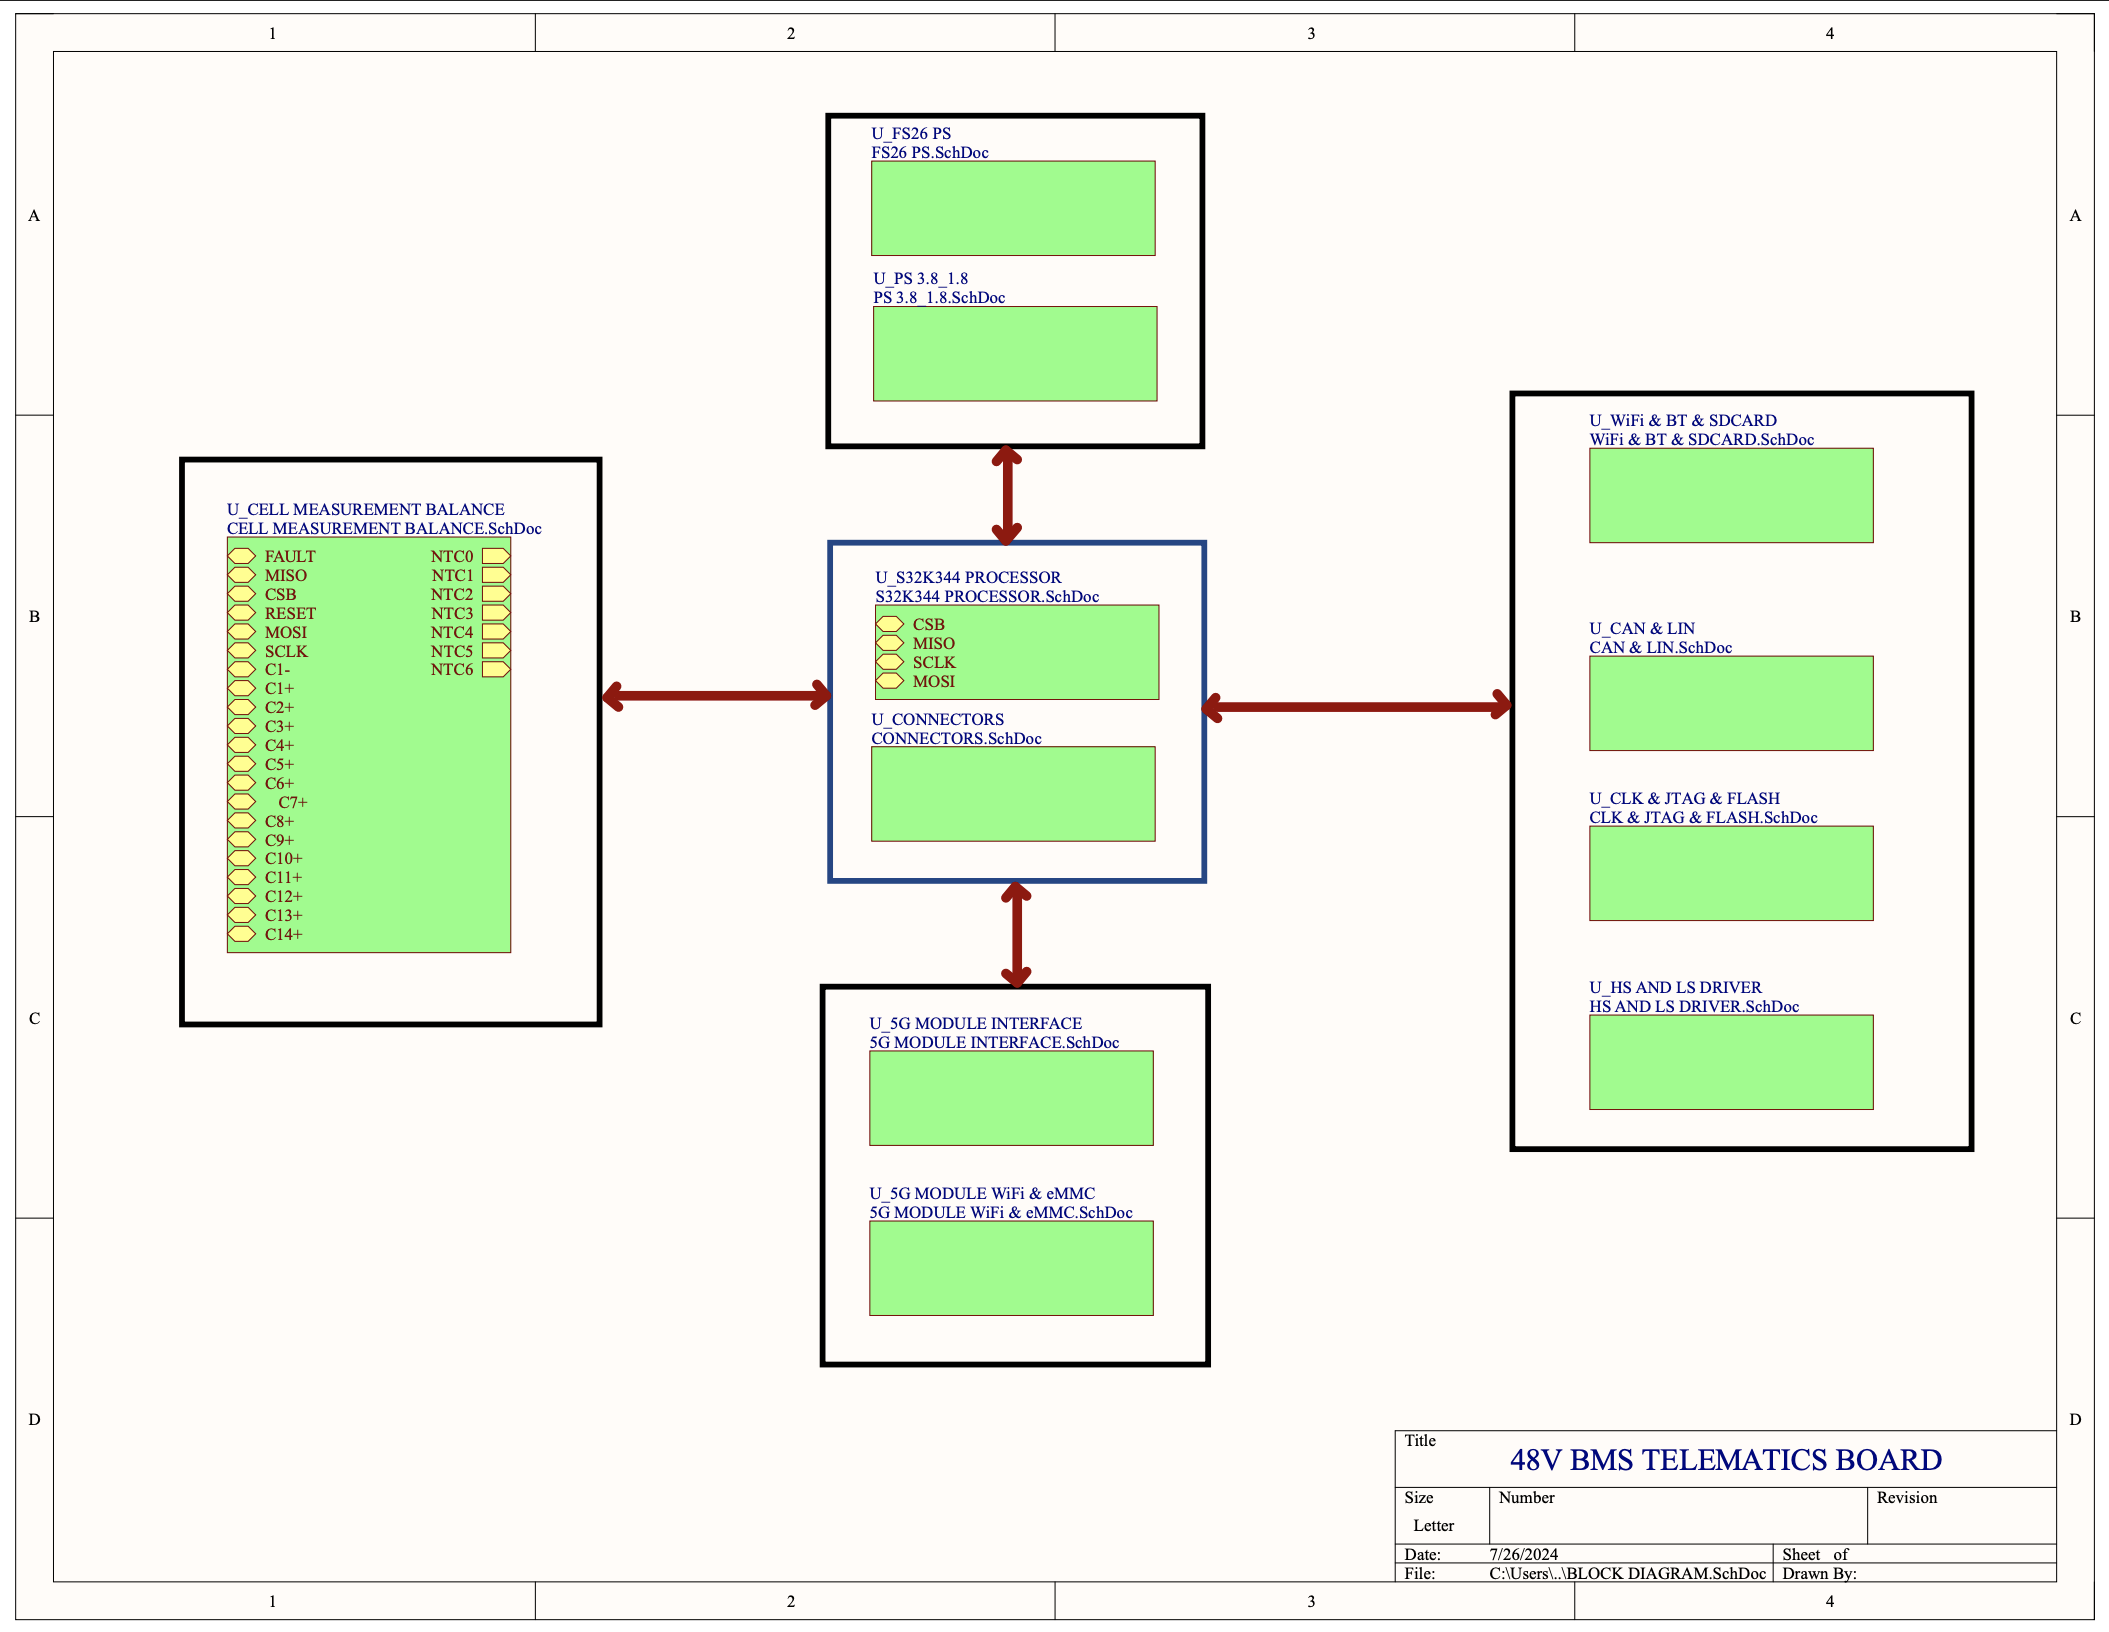Click the CAN & LIN sheet symbol block

(1731, 703)
